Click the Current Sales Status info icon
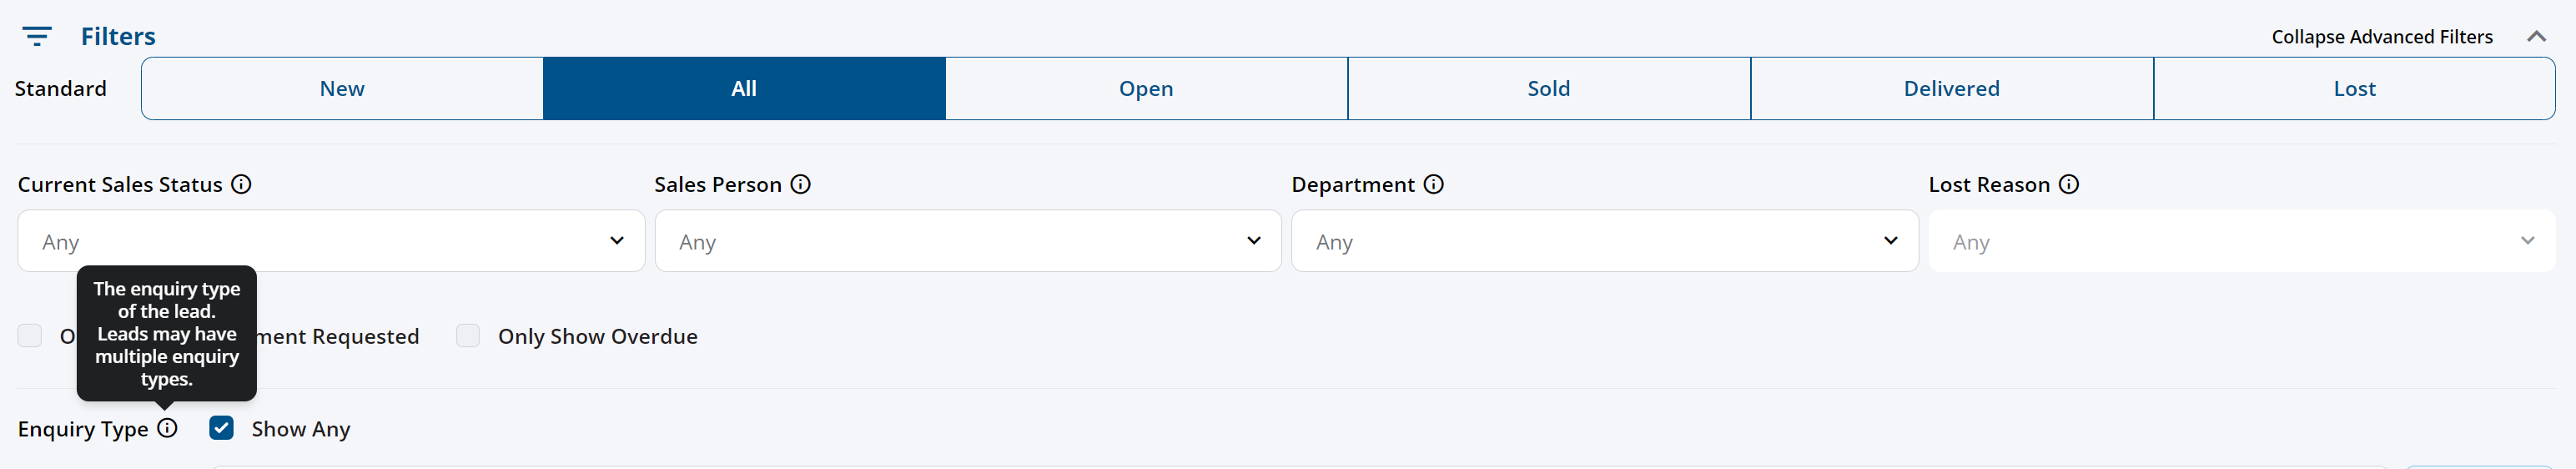Viewport: 2576px width, 469px height. pyautogui.click(x=241, y=185)
